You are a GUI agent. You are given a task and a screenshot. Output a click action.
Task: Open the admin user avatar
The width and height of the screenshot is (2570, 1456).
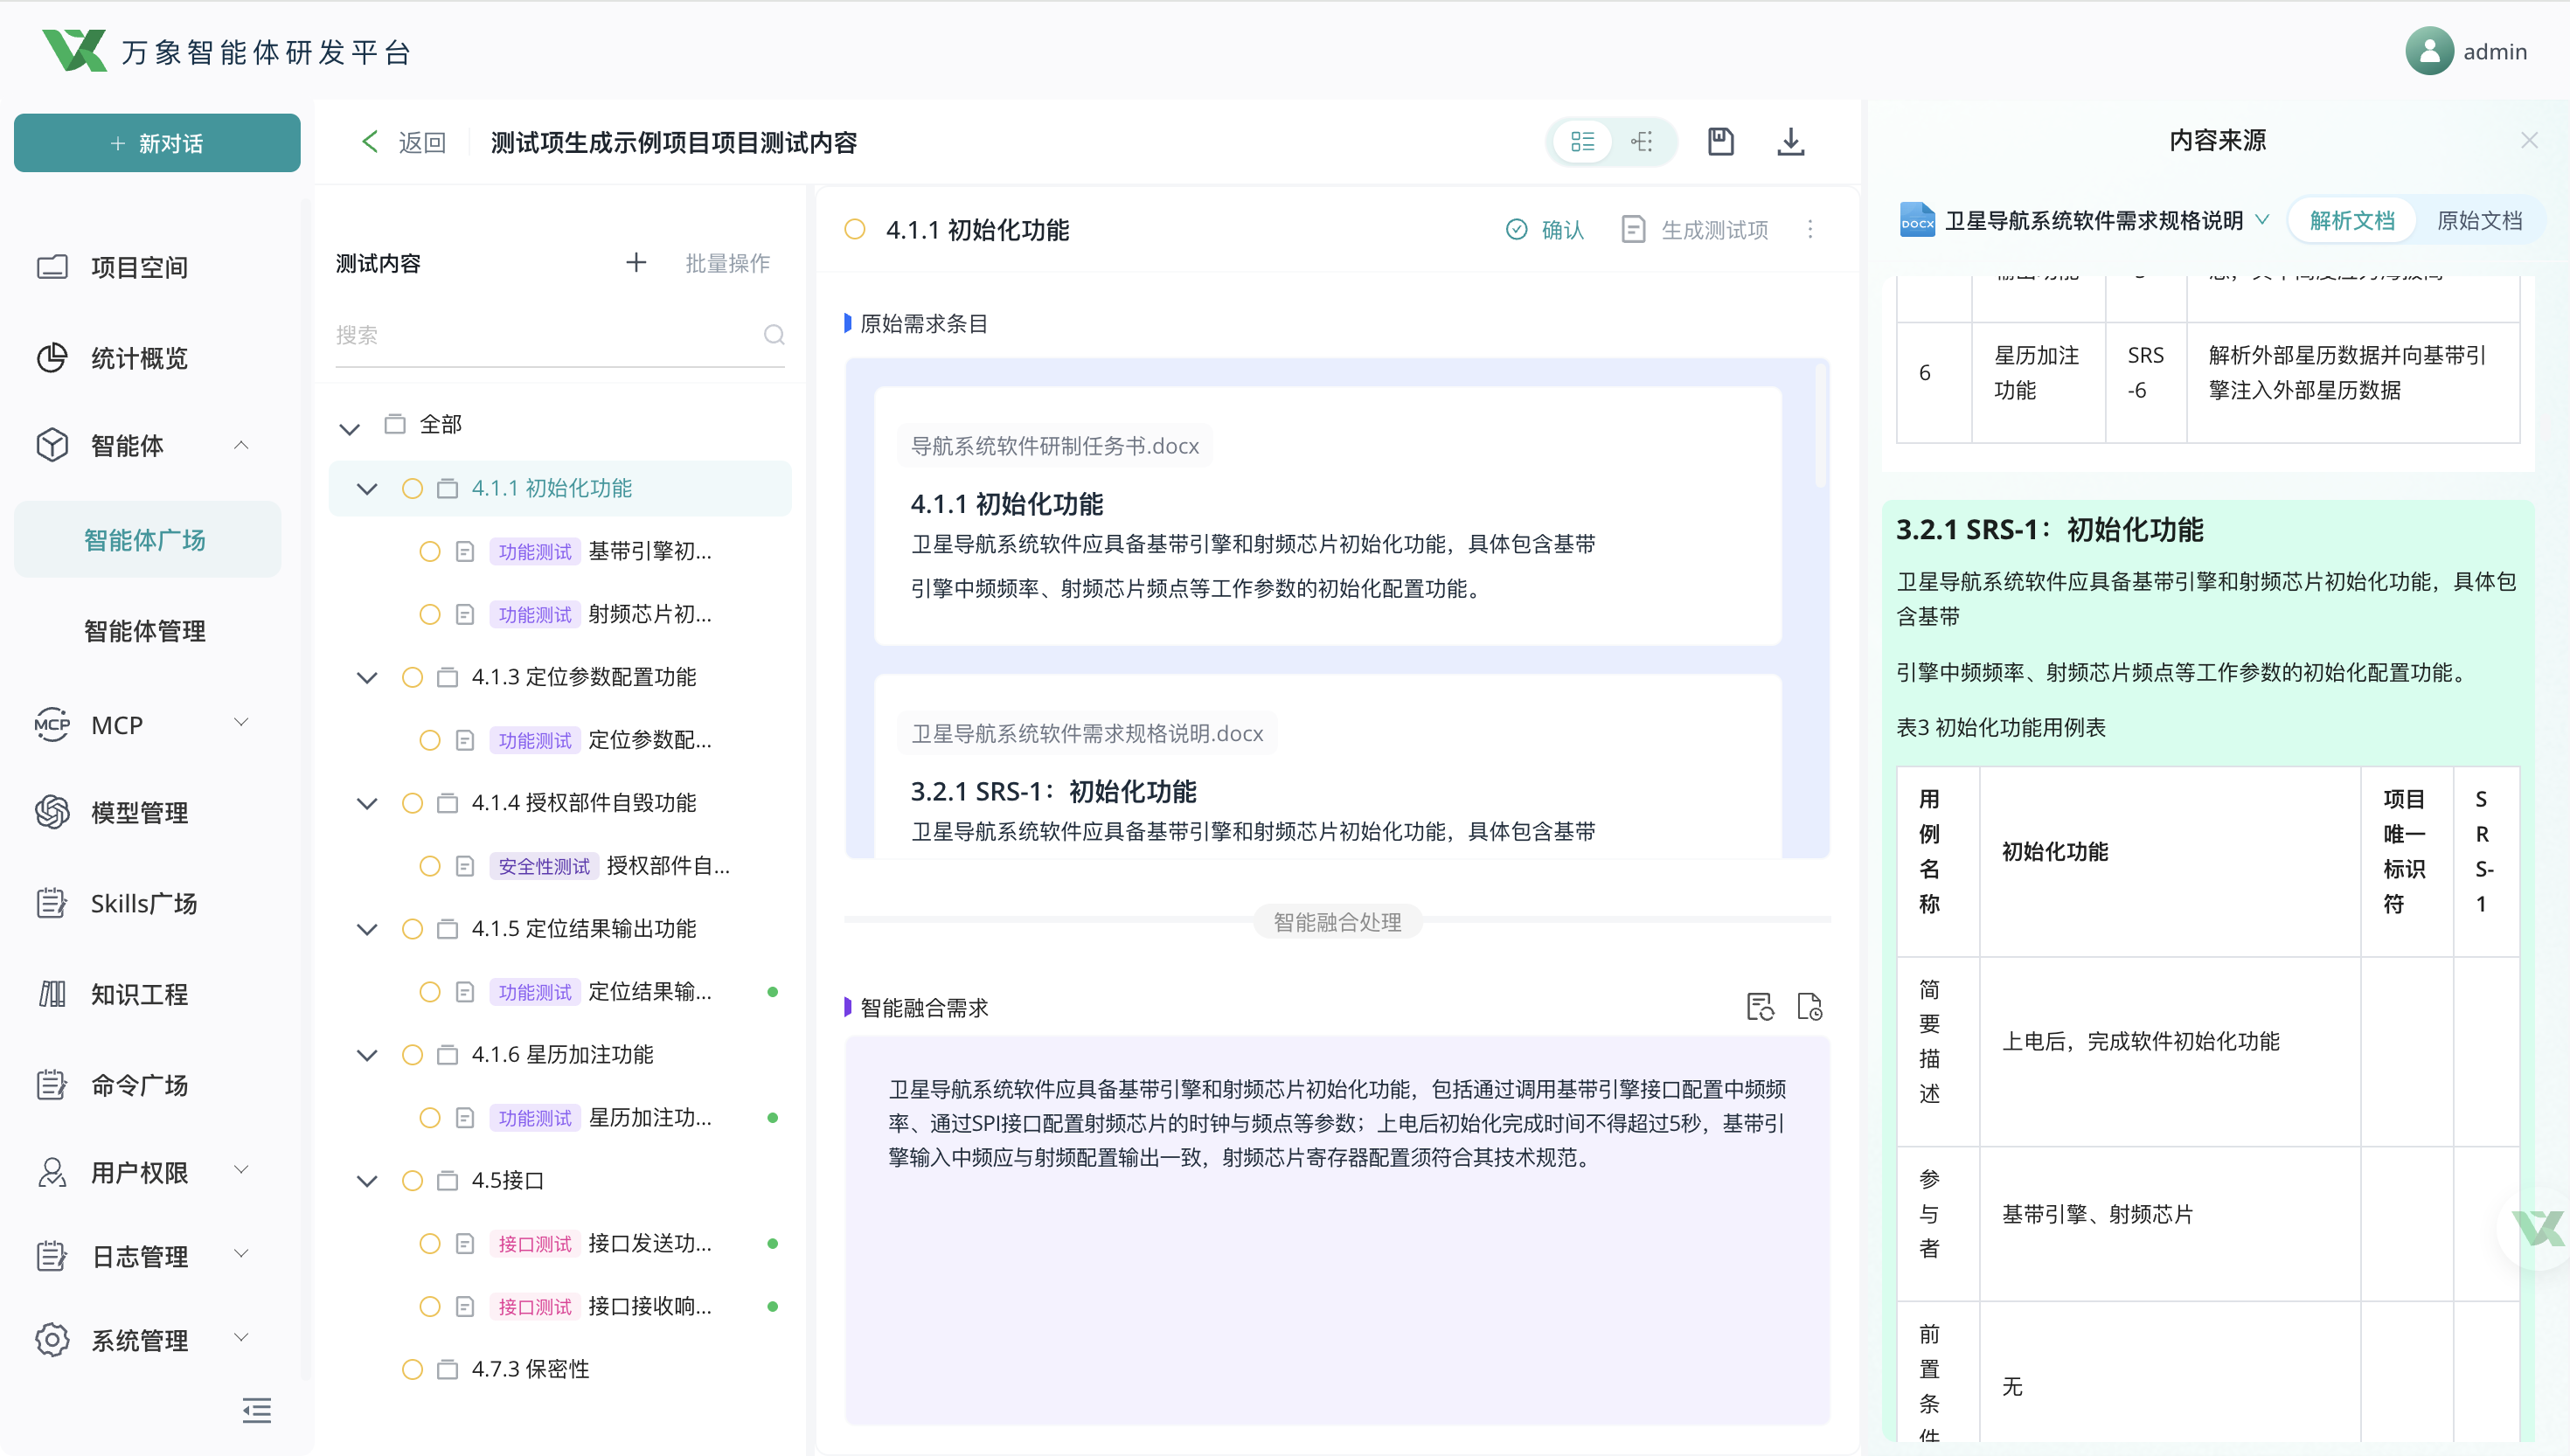(x=2429, y=51)
